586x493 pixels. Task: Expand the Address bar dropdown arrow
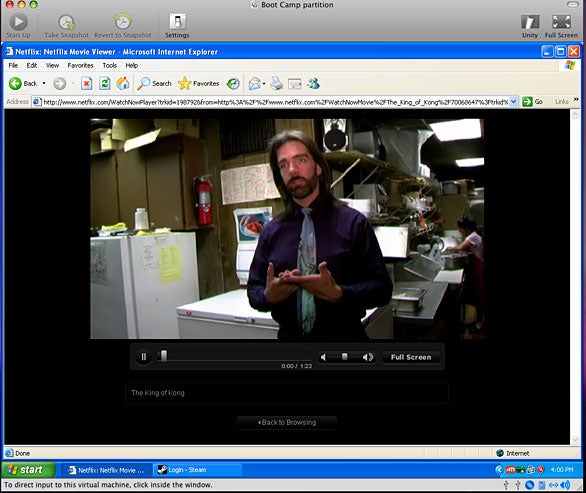(513, 102)
